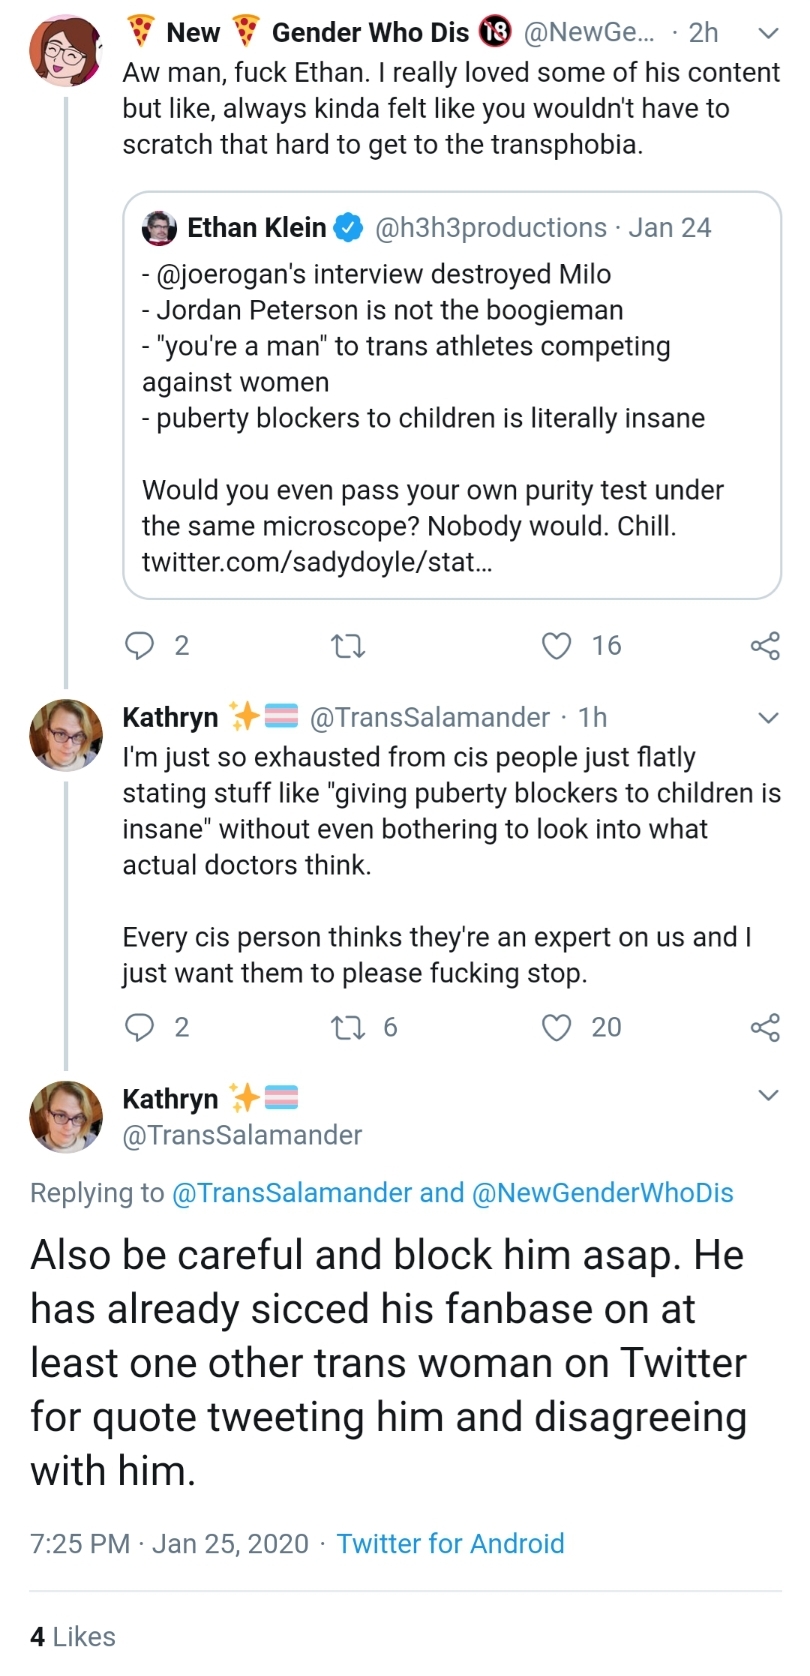Screen dimensions: 810x1676
Task: Open Kathryn's avatar on the main tweet
Action: point(66,1116)
